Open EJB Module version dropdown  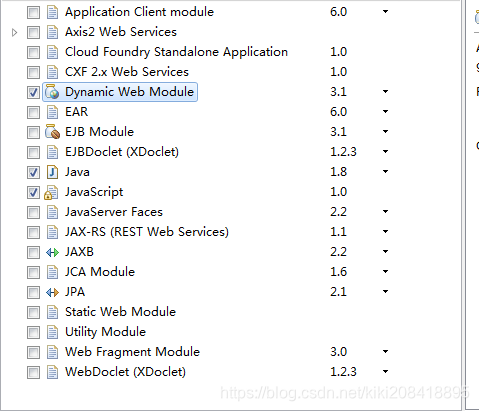point(385,131)
